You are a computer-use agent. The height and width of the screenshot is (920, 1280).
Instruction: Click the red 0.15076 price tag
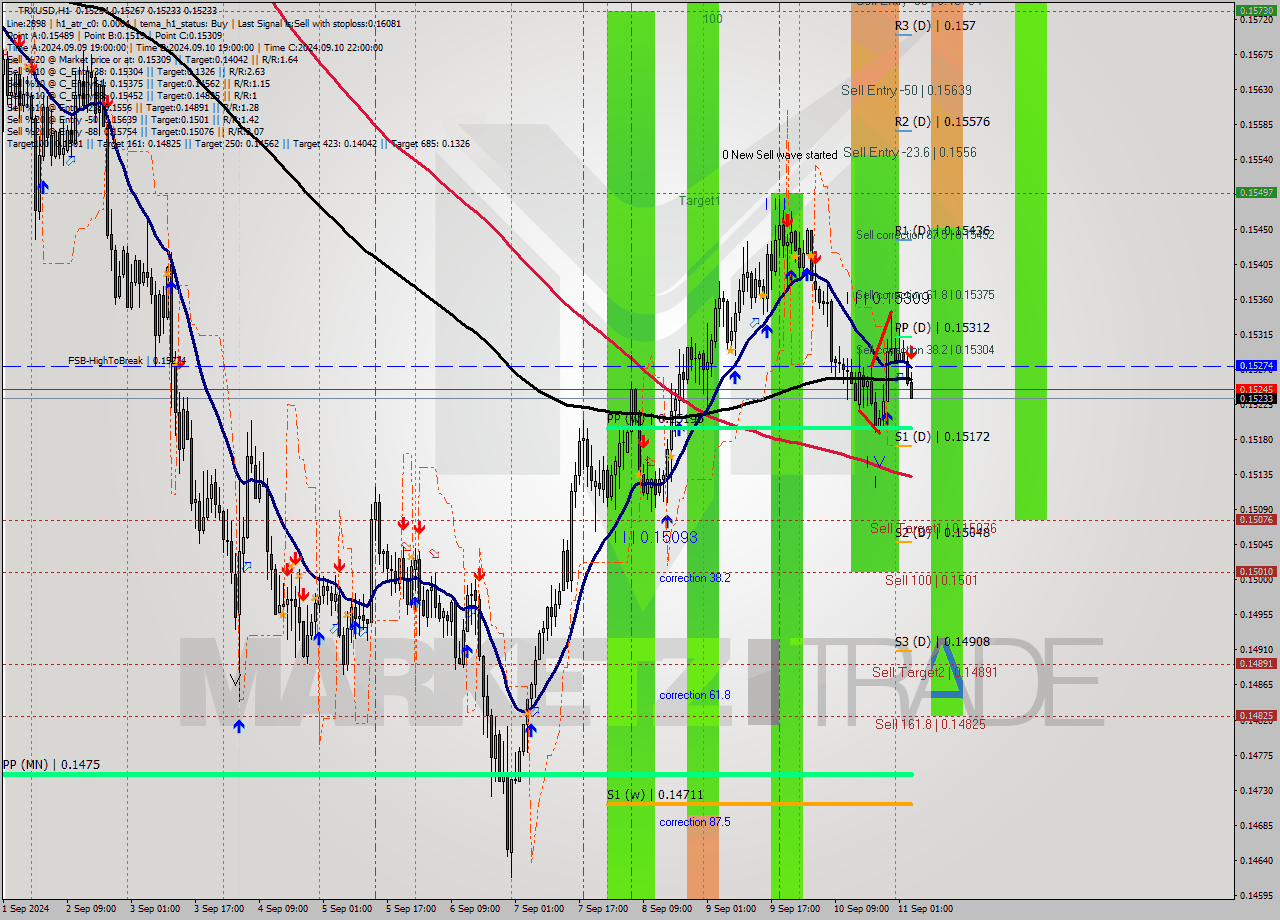(x=1256, y=519)
